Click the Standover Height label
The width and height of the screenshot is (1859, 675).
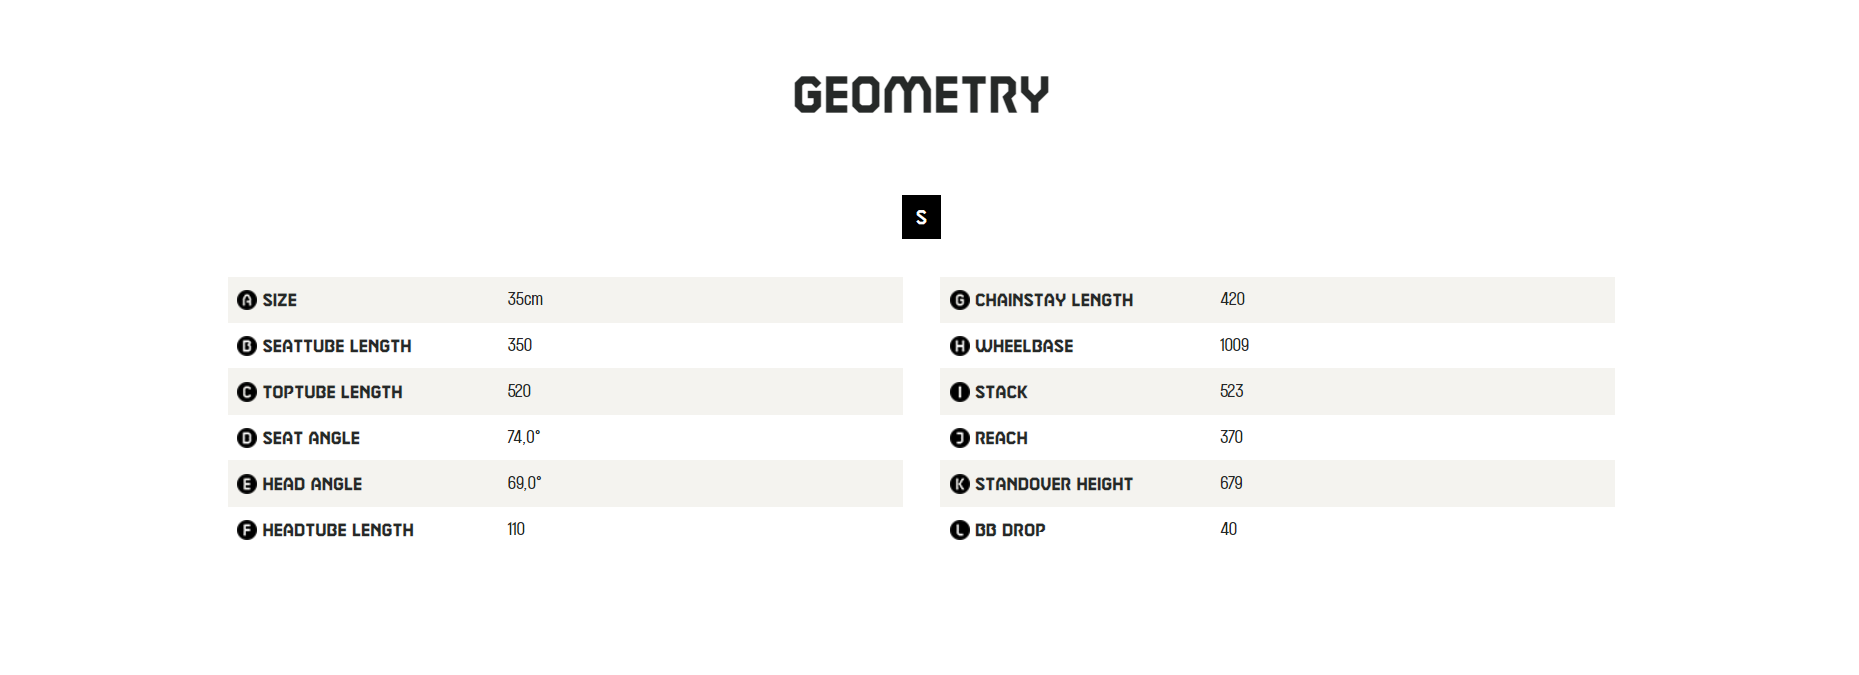1054,484
